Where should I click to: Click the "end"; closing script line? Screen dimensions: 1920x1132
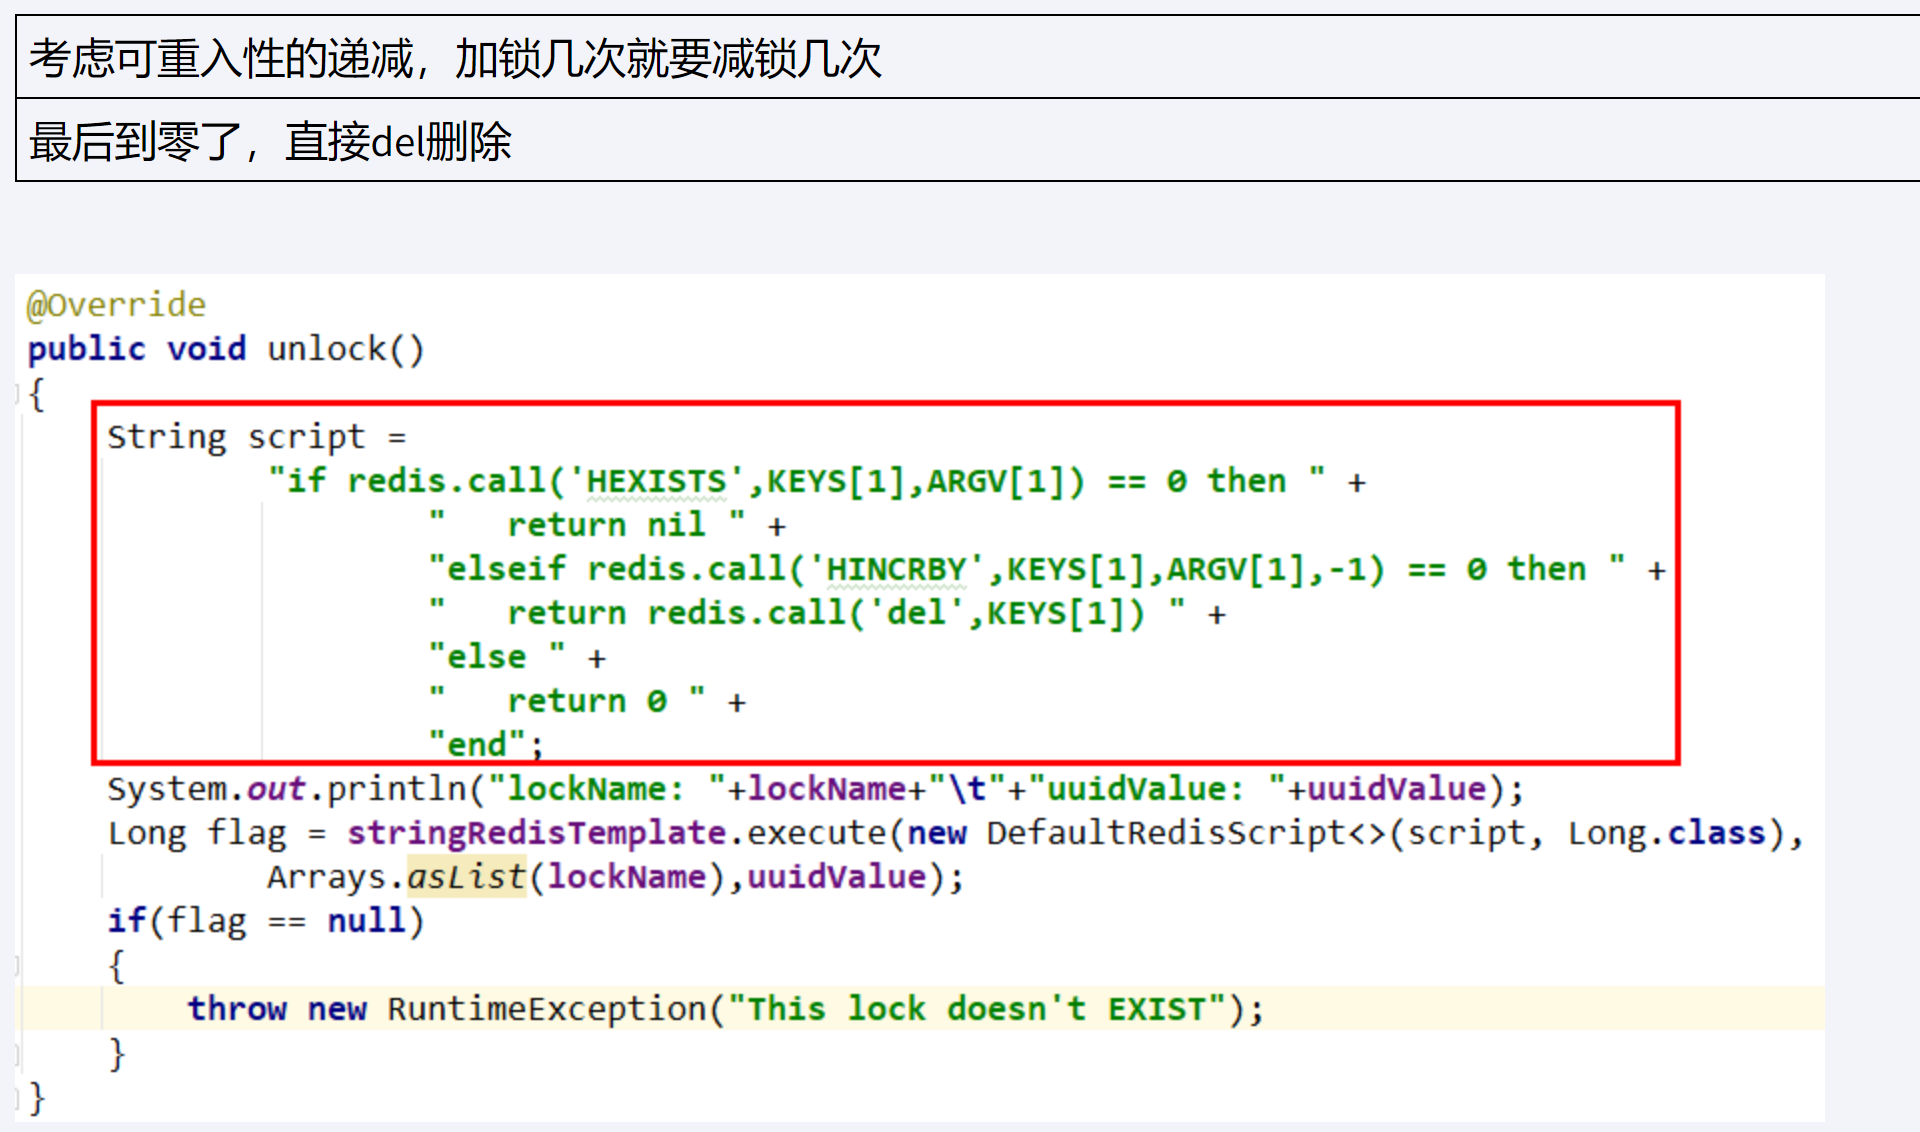coord(486,745)
